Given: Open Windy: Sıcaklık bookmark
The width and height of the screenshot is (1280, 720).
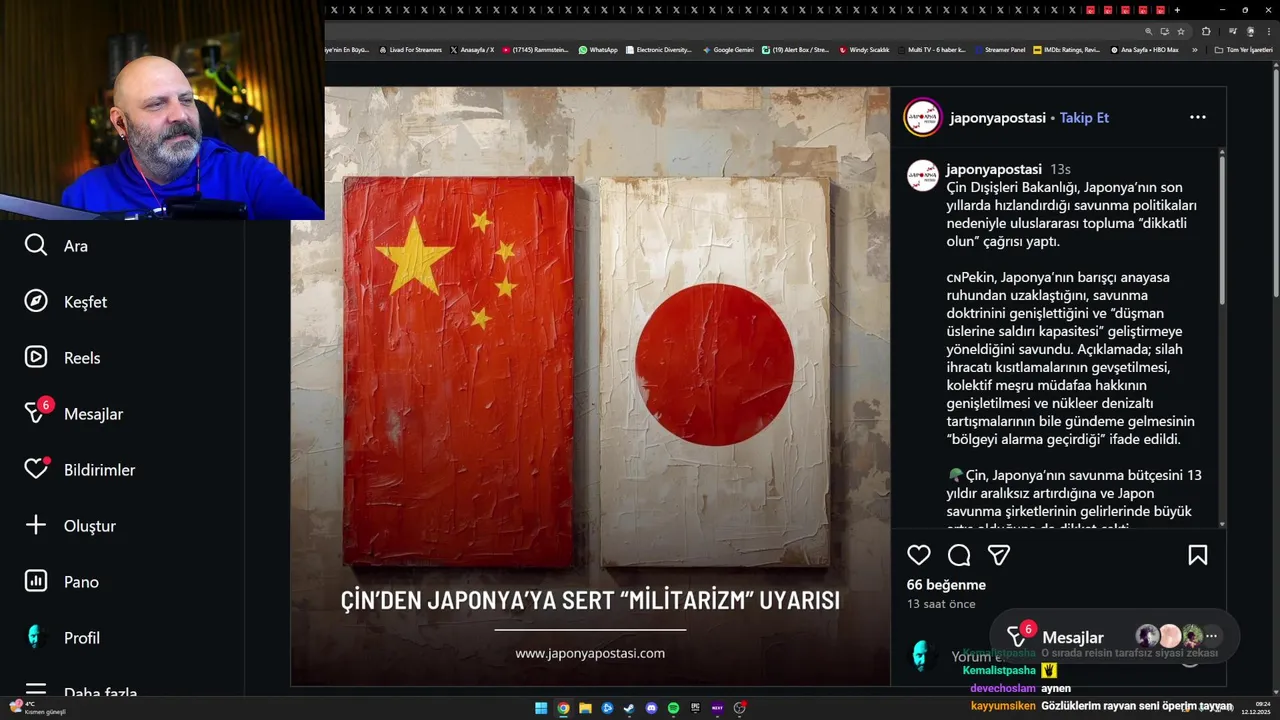Looking at the screenshot, I should pos(864,49).
